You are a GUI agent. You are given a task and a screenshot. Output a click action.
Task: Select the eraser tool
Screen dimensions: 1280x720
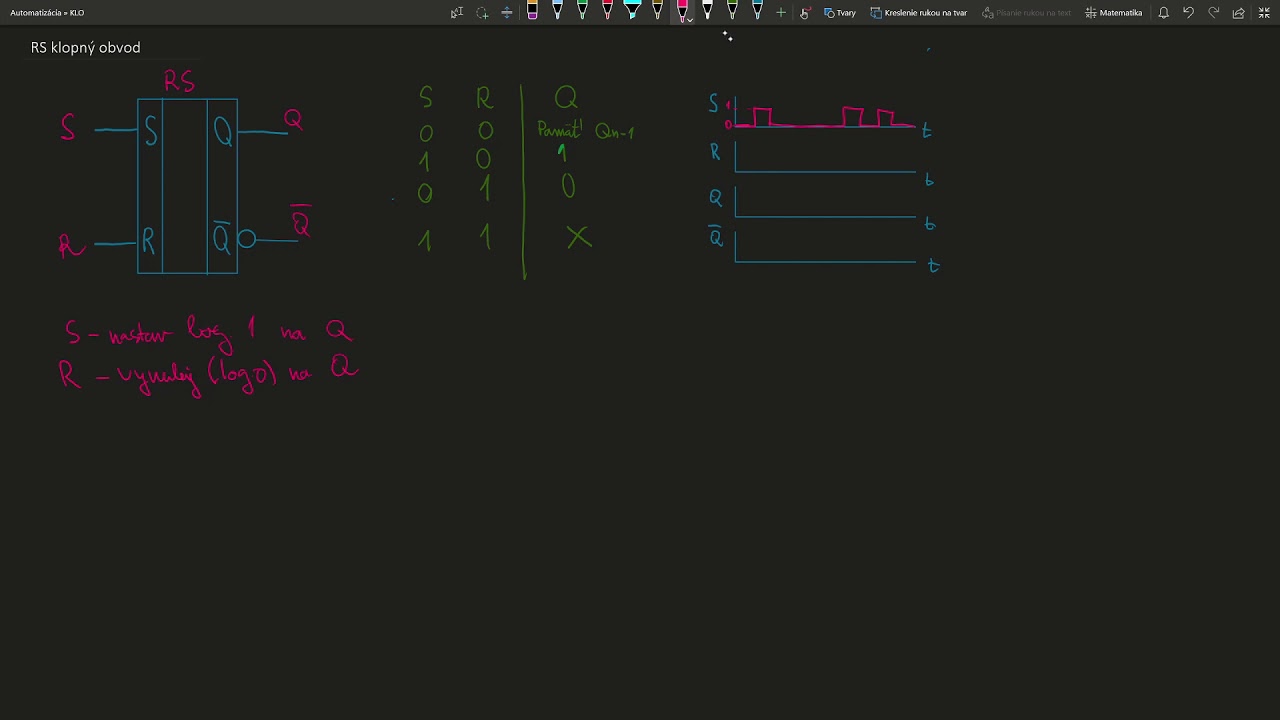click(532, 11)
